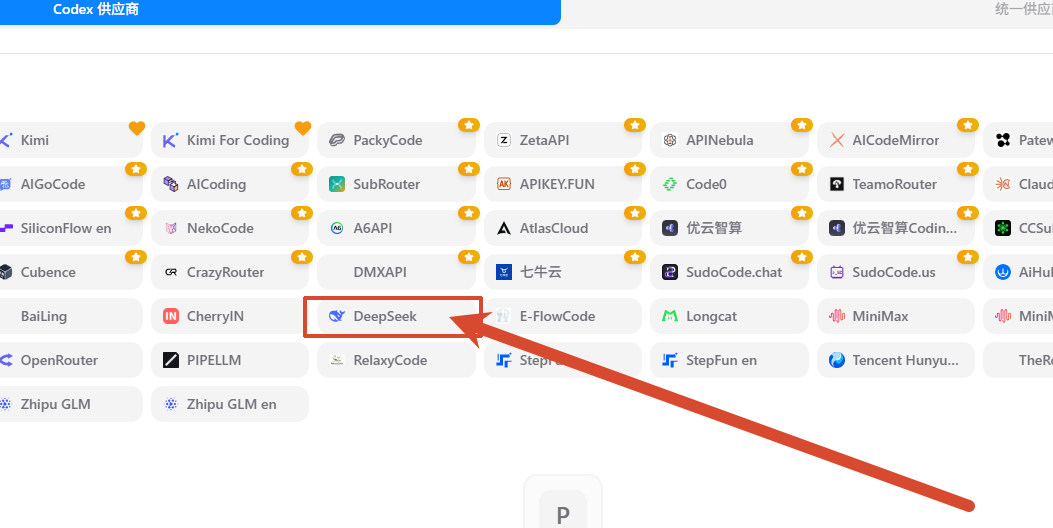Click the P avatar tile at bottom
Screen dimensions: 1053x528
[563, 509]
